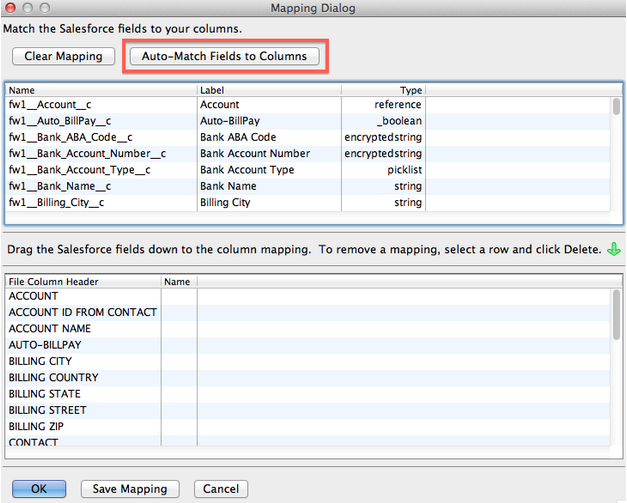Screen dimensions: 627x503
Task: Confirm with the OK button
Action: click(39, 489)
